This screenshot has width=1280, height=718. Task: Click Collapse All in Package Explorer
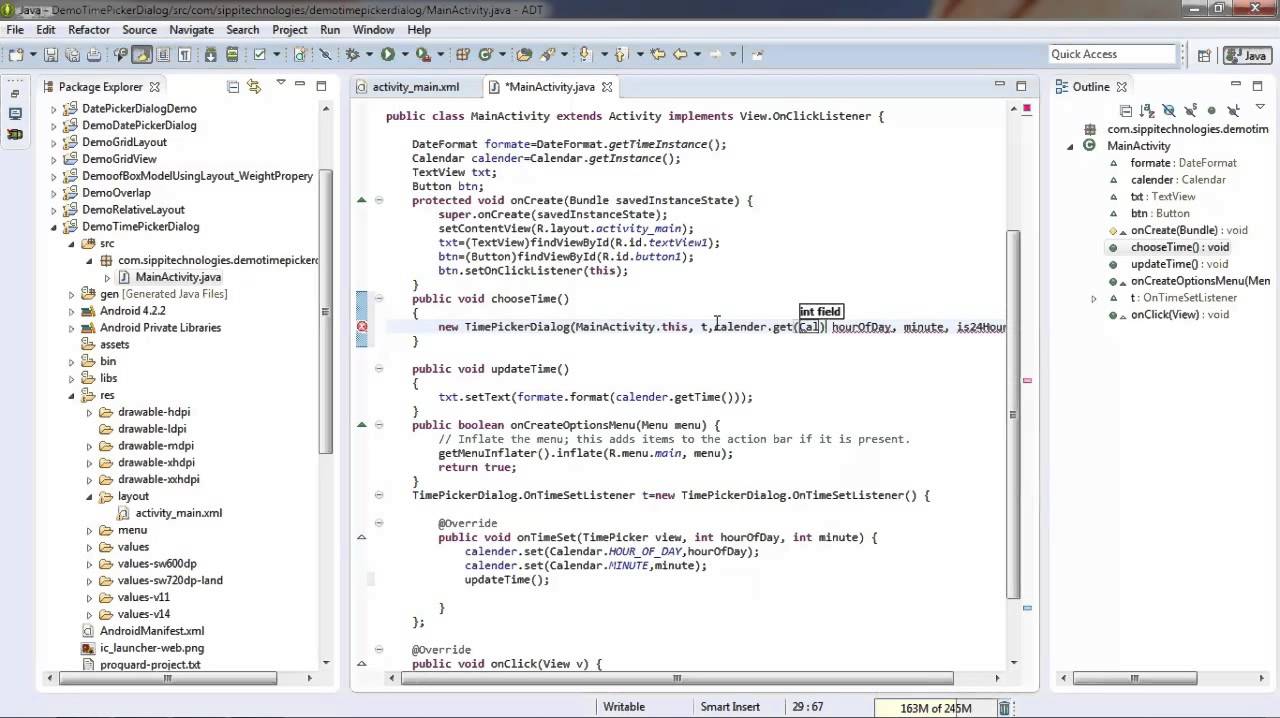tap(232, 87)
